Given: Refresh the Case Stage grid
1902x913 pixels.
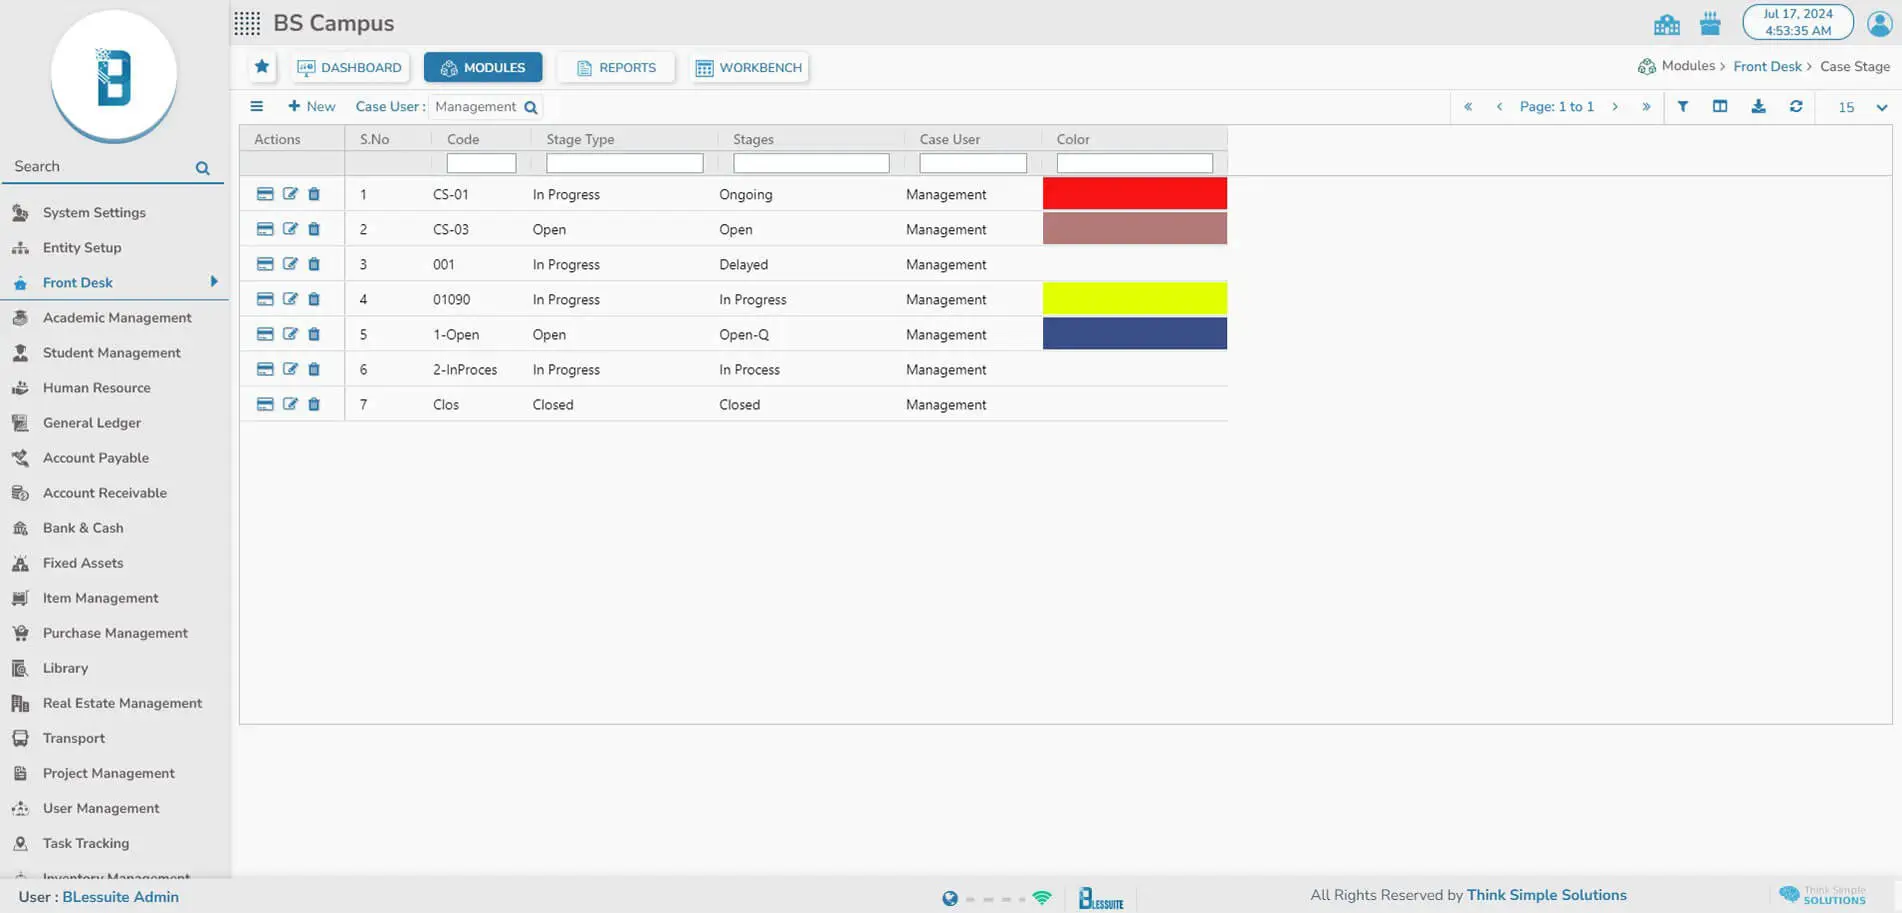Looking at the screenshot, I should pos(1796,107).
